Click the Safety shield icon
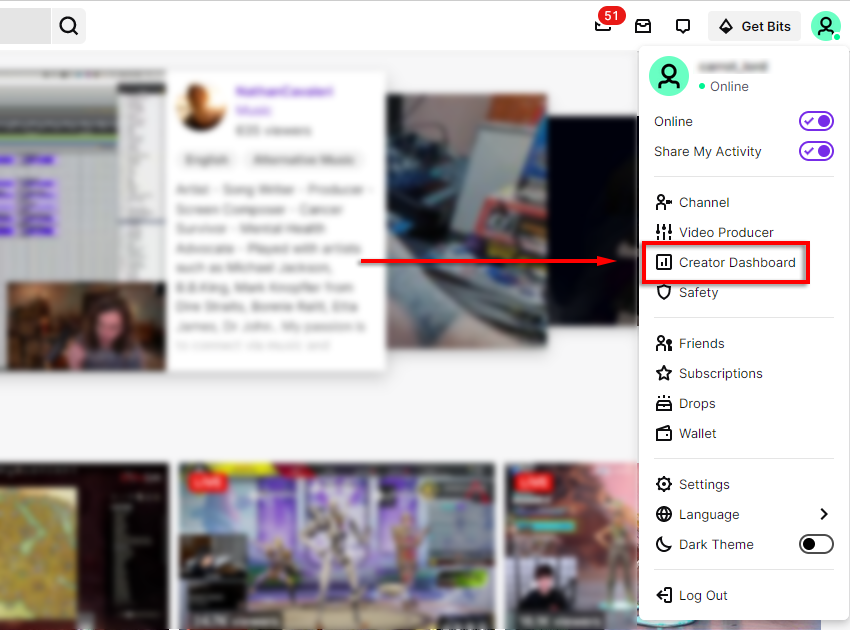The height and width of the screenshot is (630, 850). (x=663, y=292)
